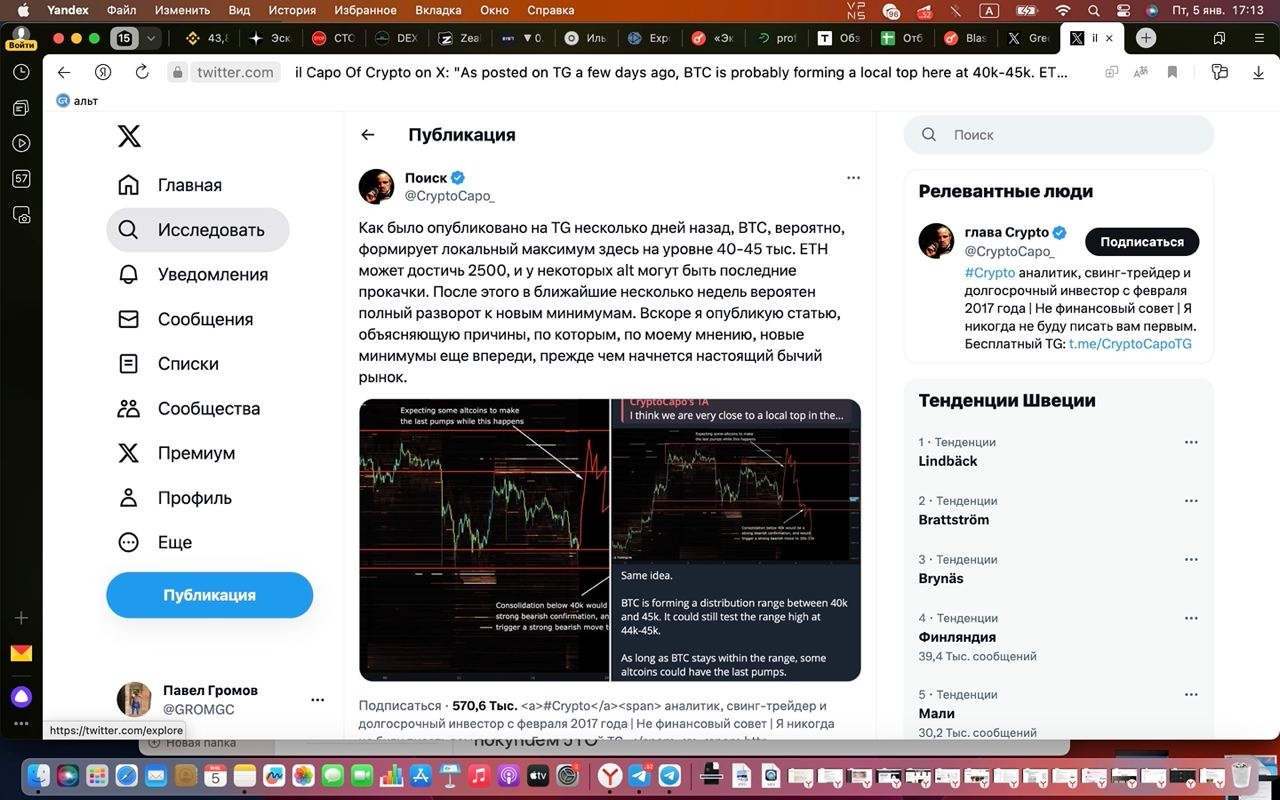Click the browser reload page icon
This screenshot has width=1280, height=800.
(142, 72)
